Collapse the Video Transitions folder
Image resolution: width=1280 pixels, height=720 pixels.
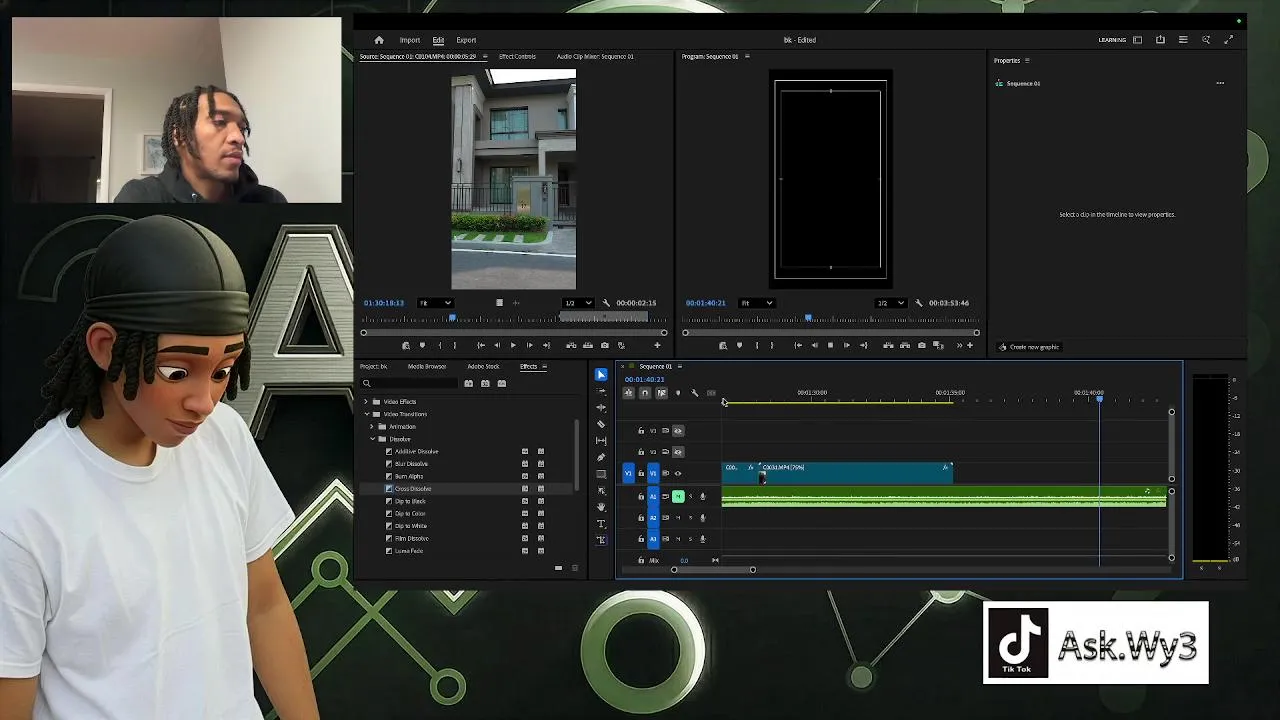pos(366,414)
